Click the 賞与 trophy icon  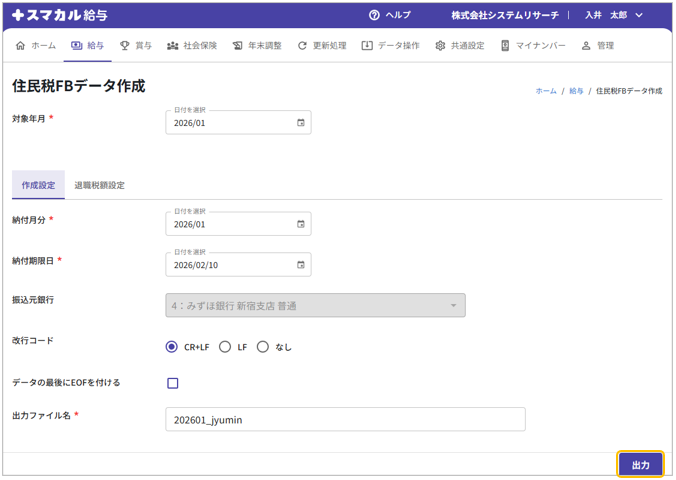125,46
